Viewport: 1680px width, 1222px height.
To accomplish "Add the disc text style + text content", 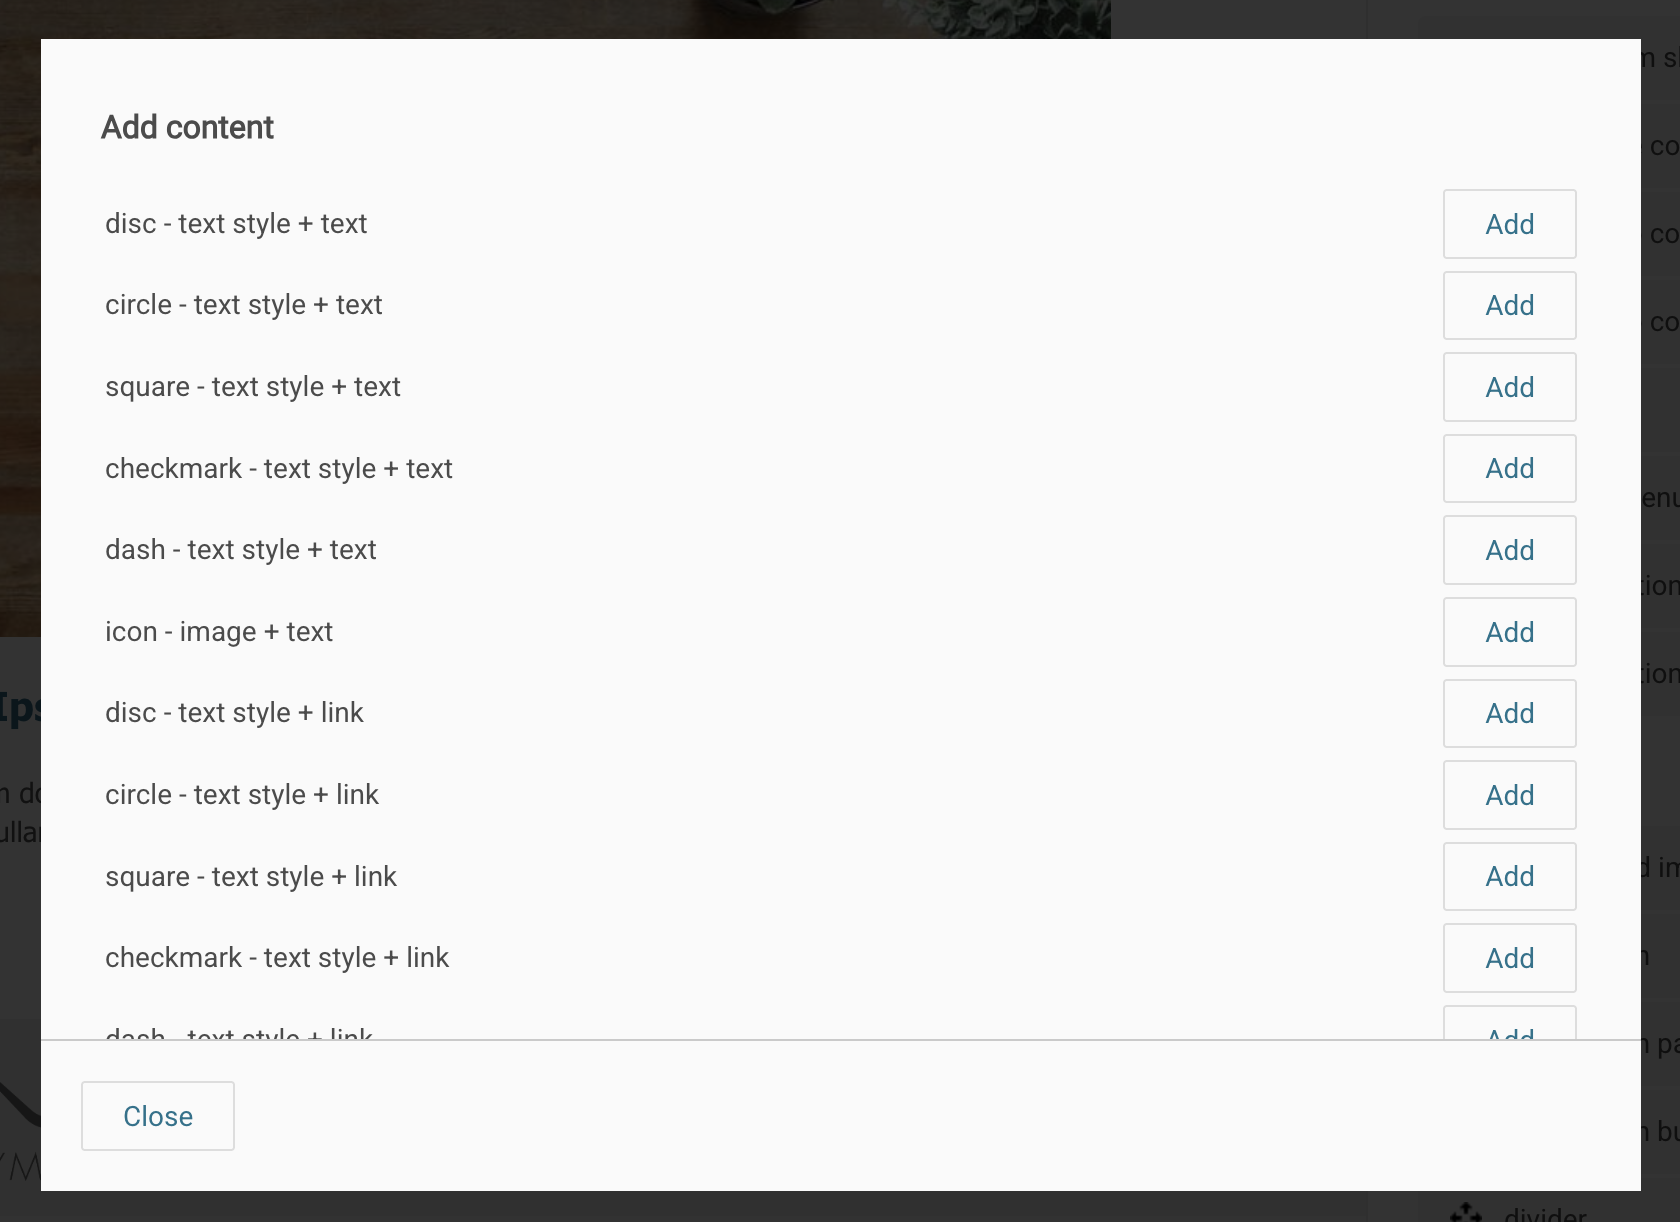I will (1509, 224).
